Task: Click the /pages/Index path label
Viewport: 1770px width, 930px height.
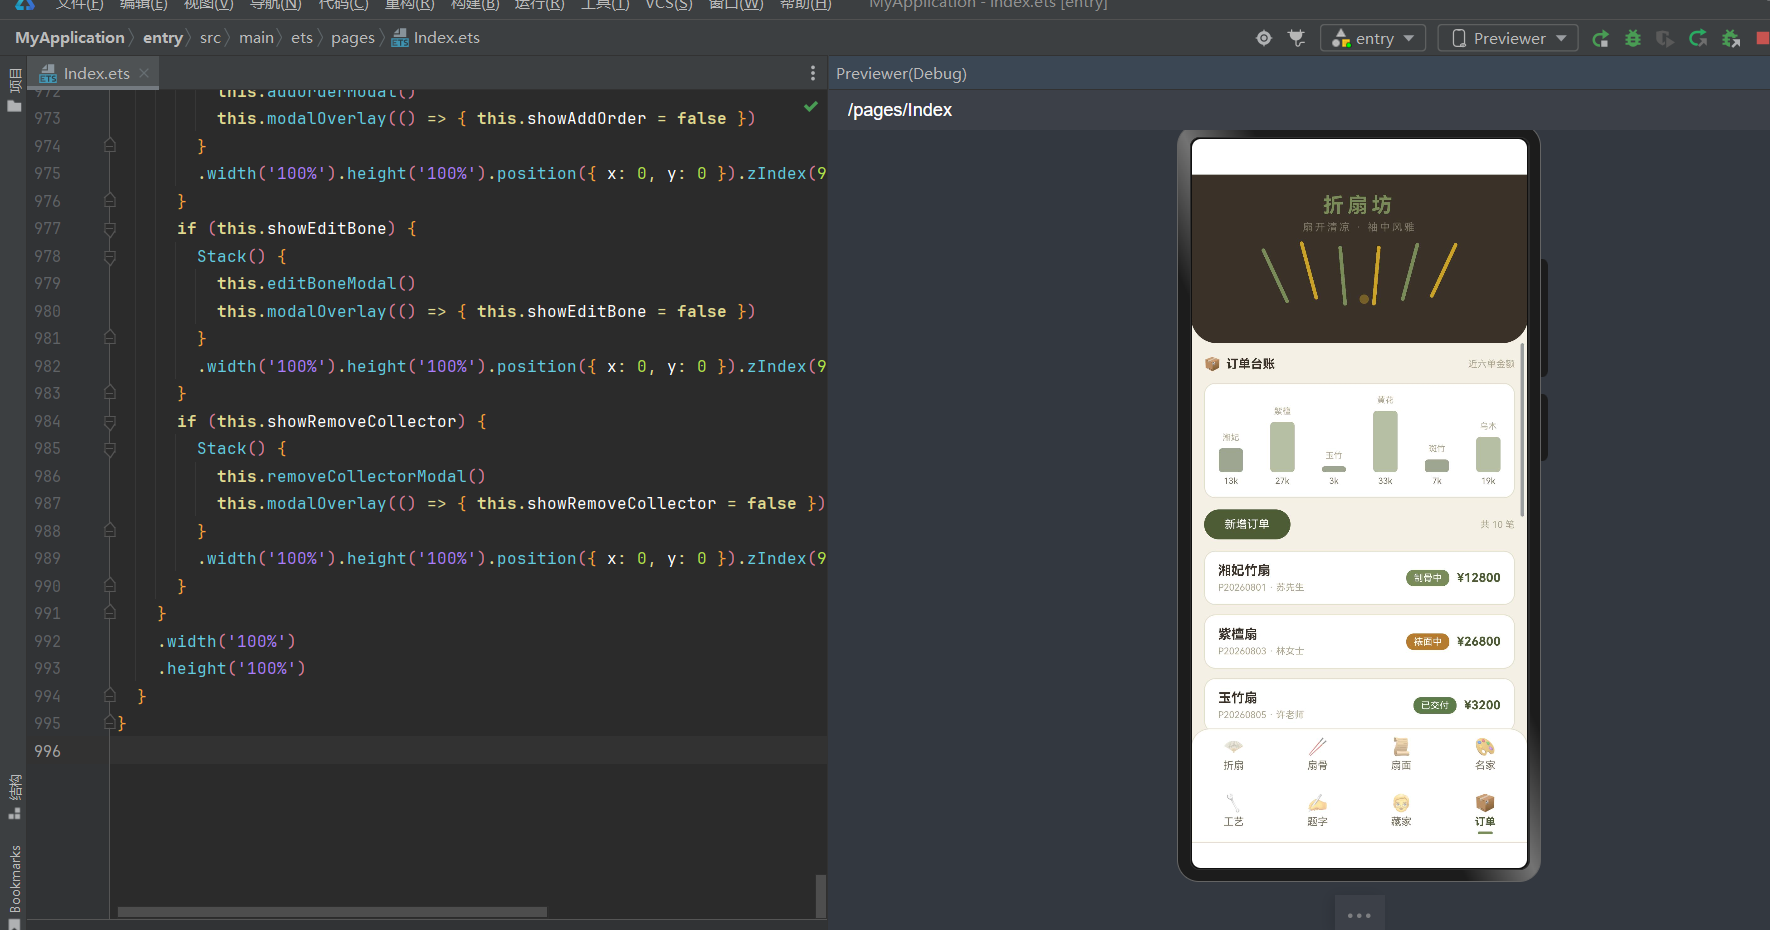Action: (x=899, y=110)
